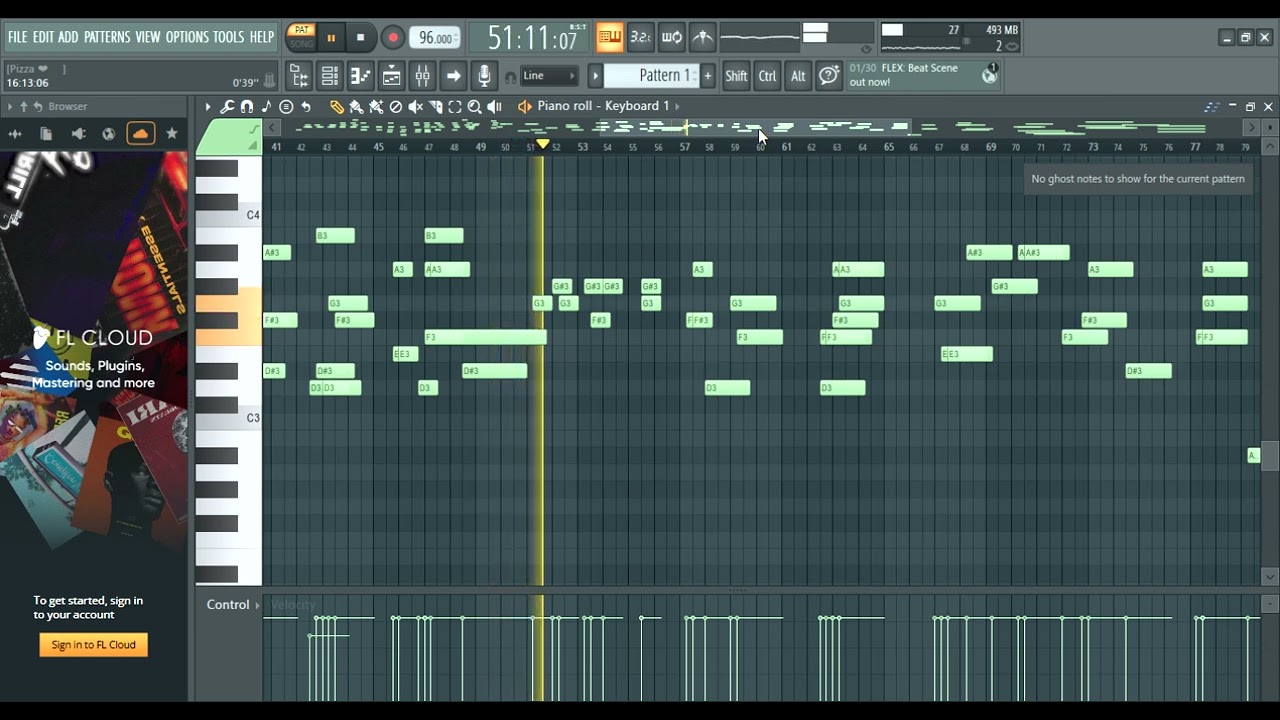Open the OPTIONS menu
1280x720 pixels.
point(187,37)
